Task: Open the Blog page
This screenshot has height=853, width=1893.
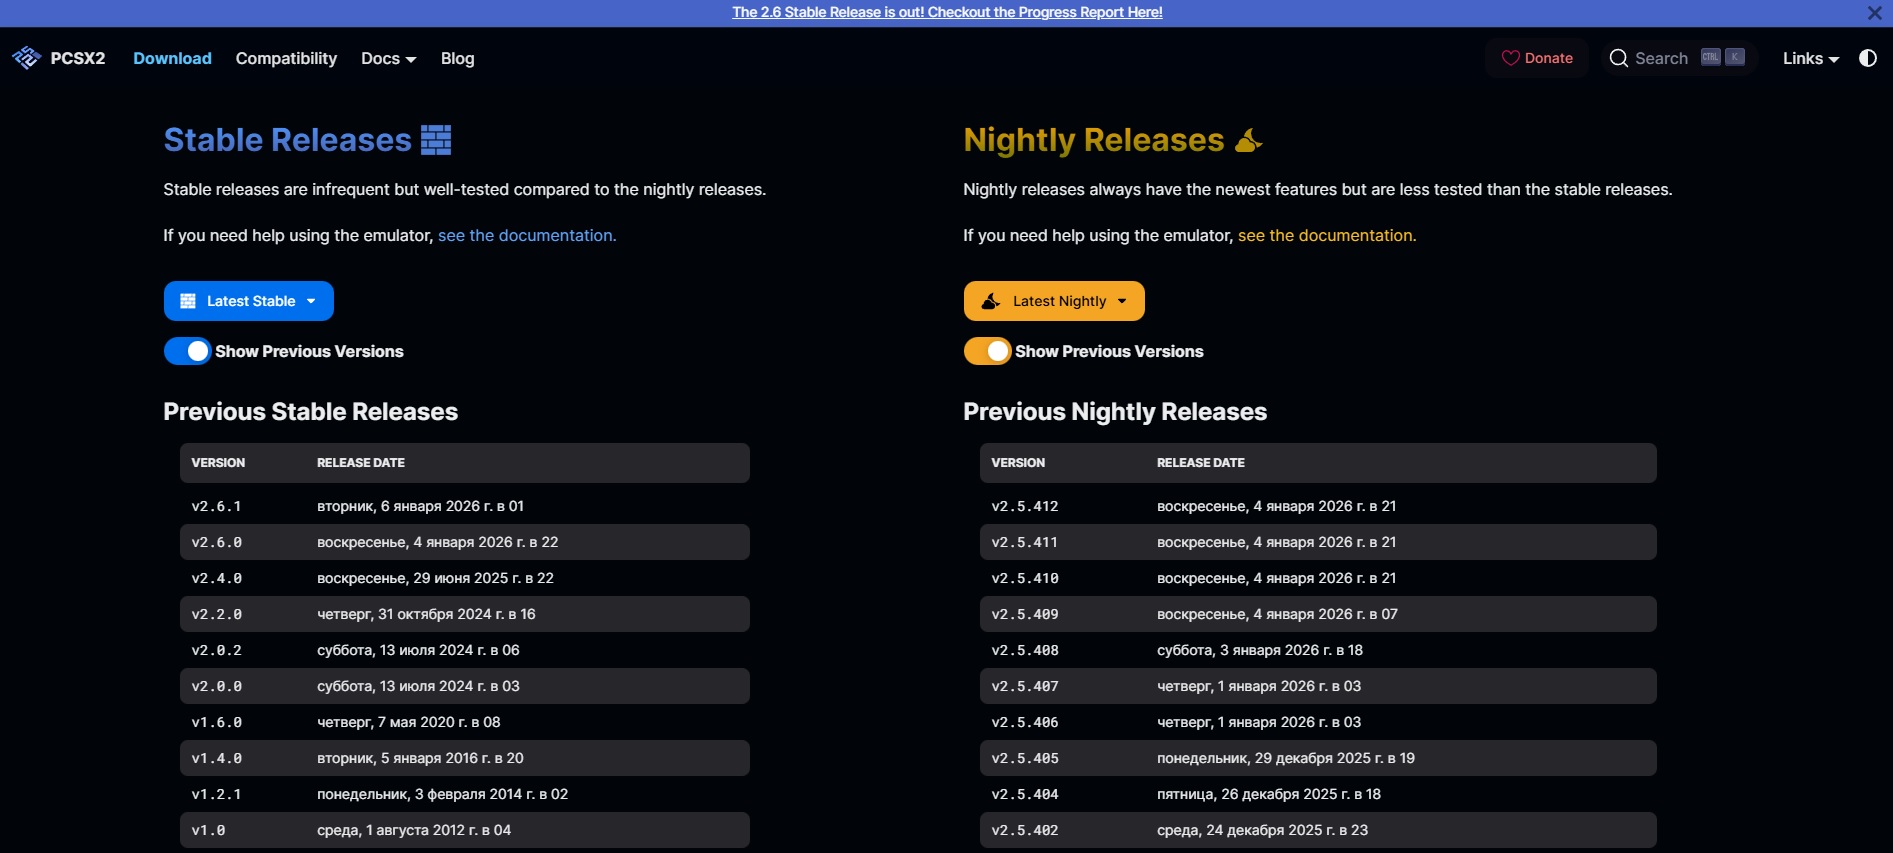Action: [457, 58]
